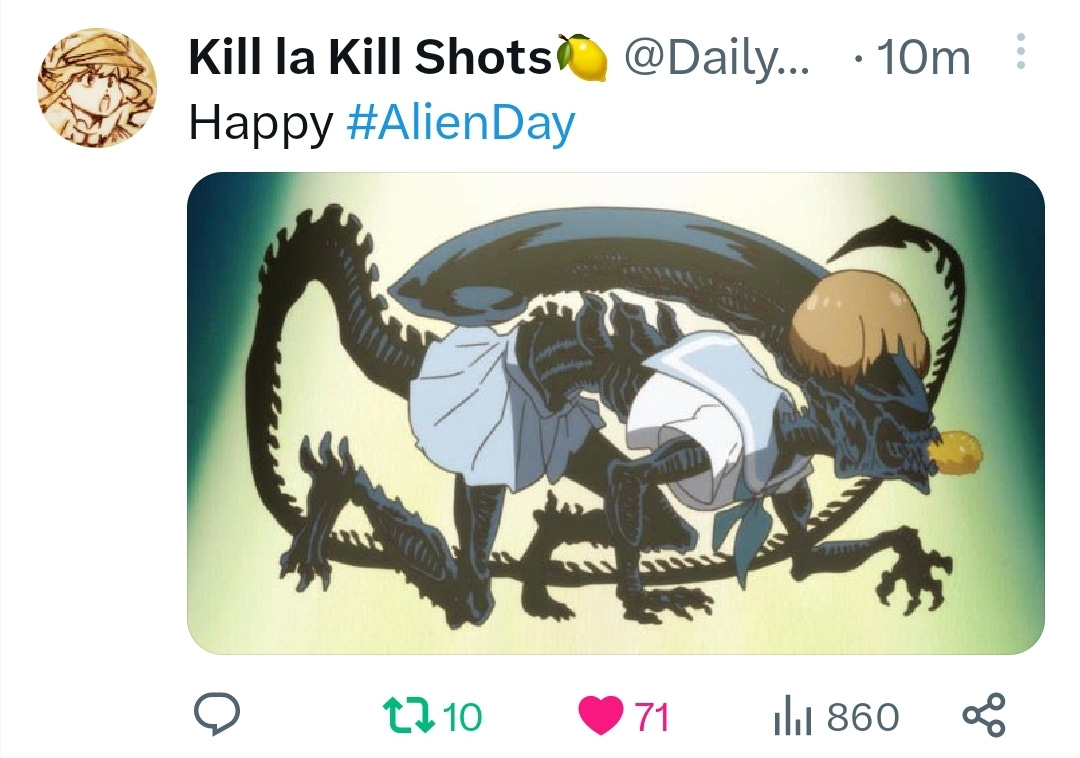
Task: Click the like count 71
Action: tap(652, 717)
